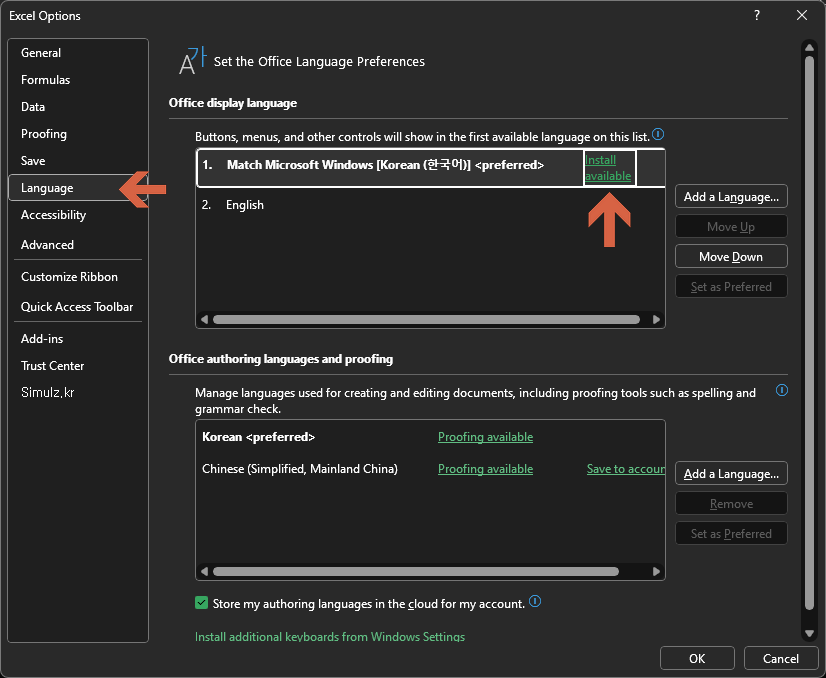The height and width of the screenshot is (678, 826).
Task: Click the Move Down button
Action: [731, 257]
